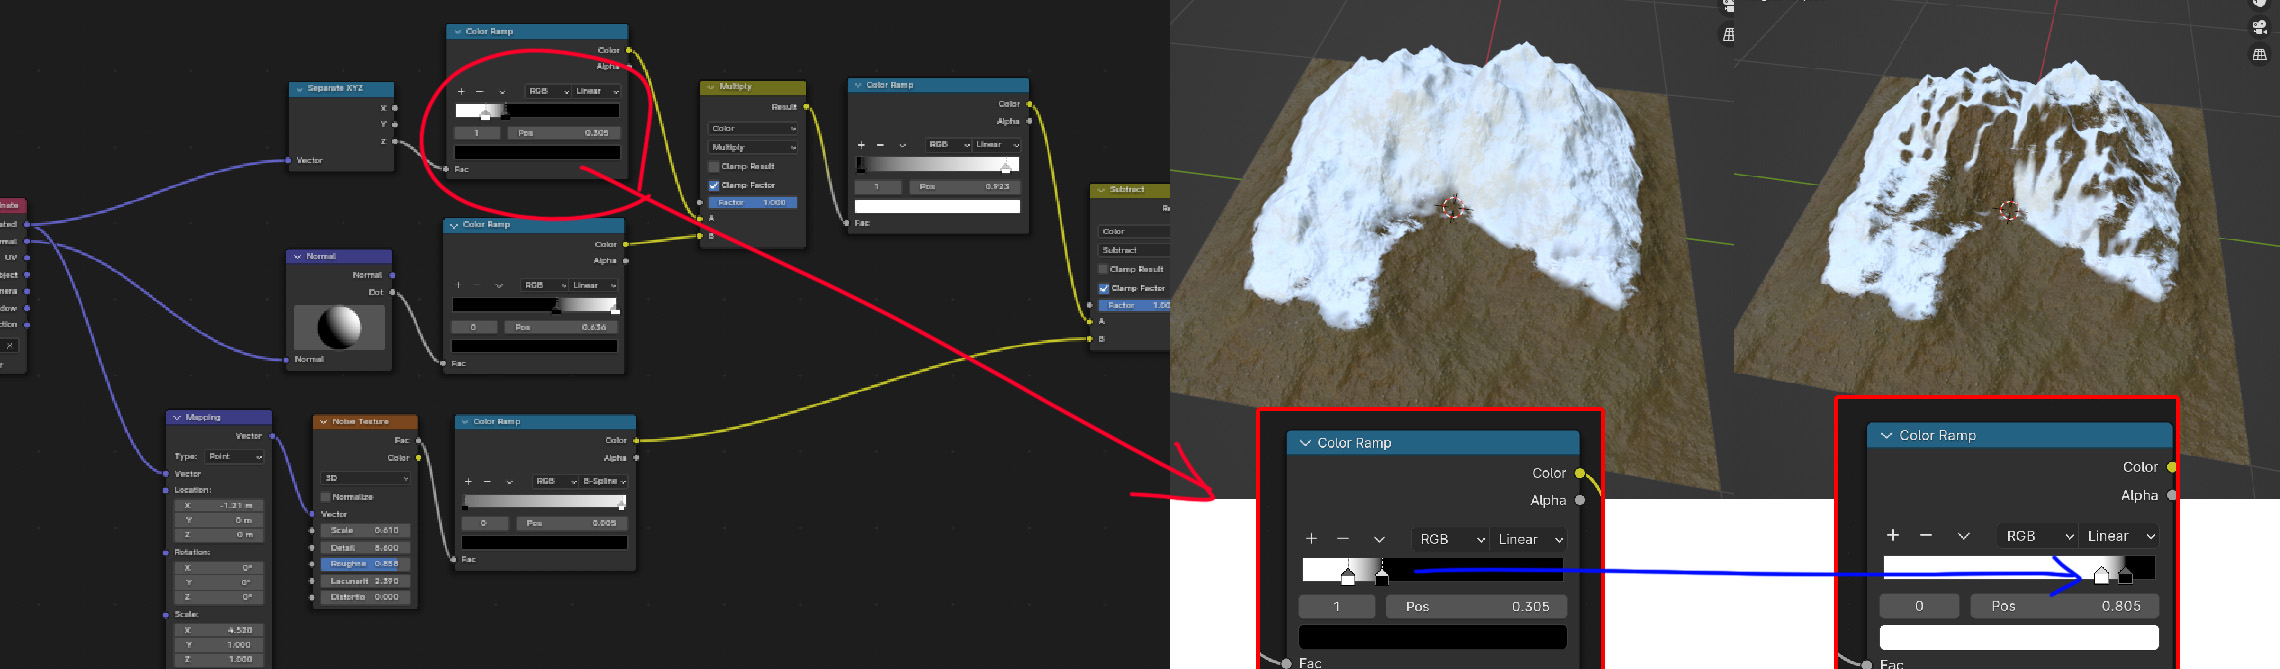Image resolution: width=2280 pixels, height=669 pixels.
Task: Click plus icon in Color Ramp with Pos 0.923
Action: pyautogui.click(x=861, y=145)
